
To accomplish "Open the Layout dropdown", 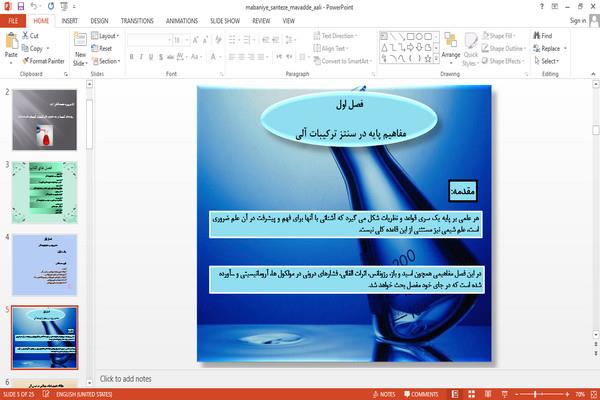I will pyautogui.click(x=105, y=36).
